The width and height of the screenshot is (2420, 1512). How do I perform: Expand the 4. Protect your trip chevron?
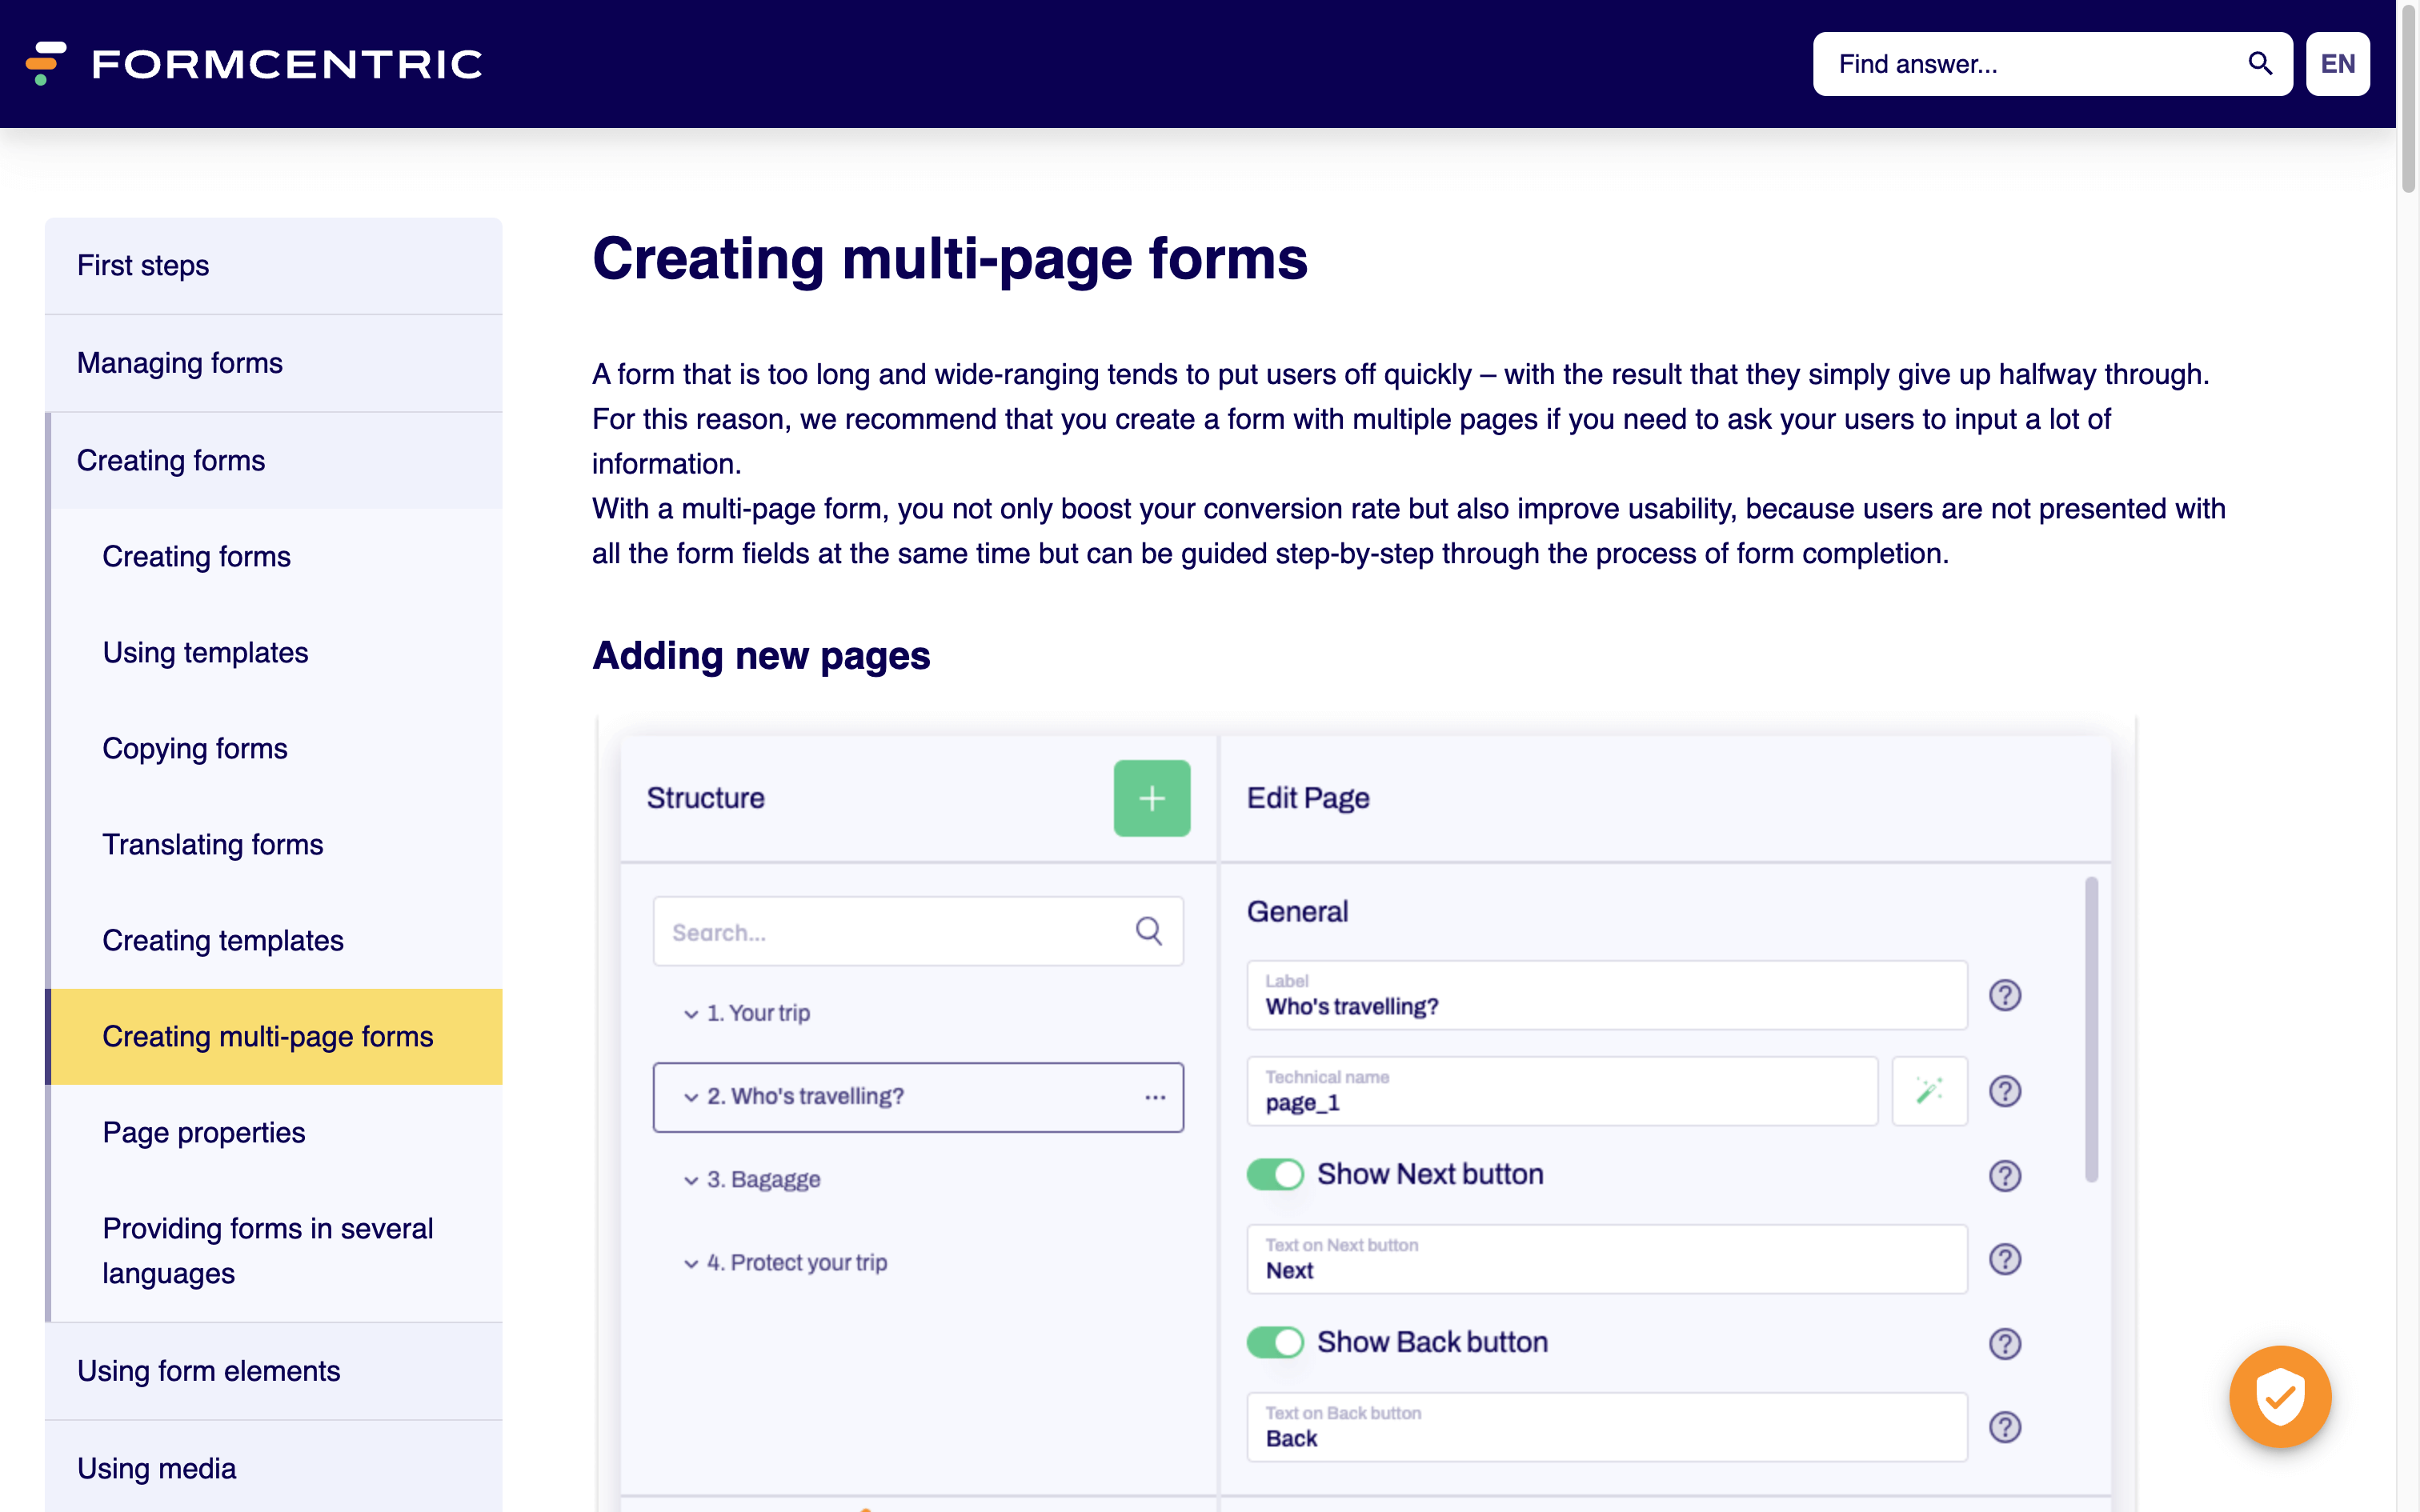[690, 1263]
